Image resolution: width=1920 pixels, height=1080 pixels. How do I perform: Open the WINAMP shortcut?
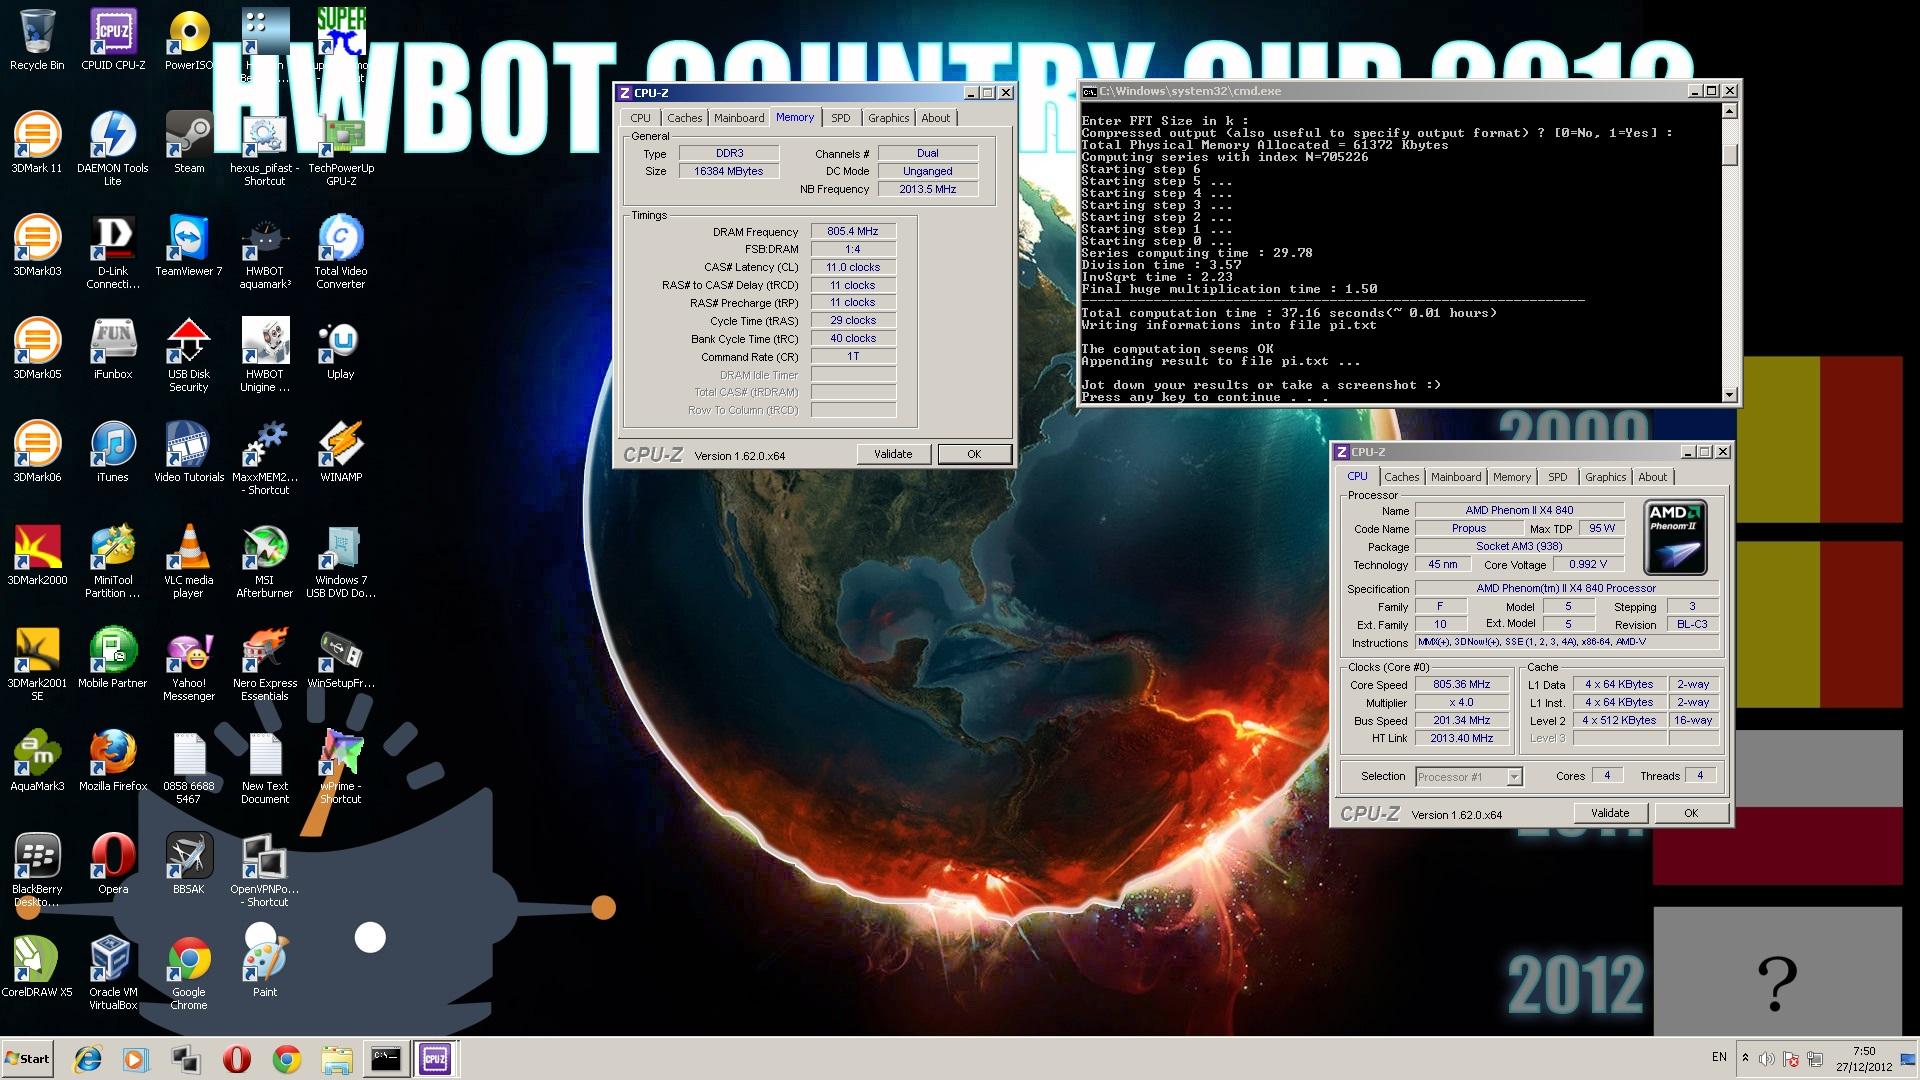click(341, 452)
